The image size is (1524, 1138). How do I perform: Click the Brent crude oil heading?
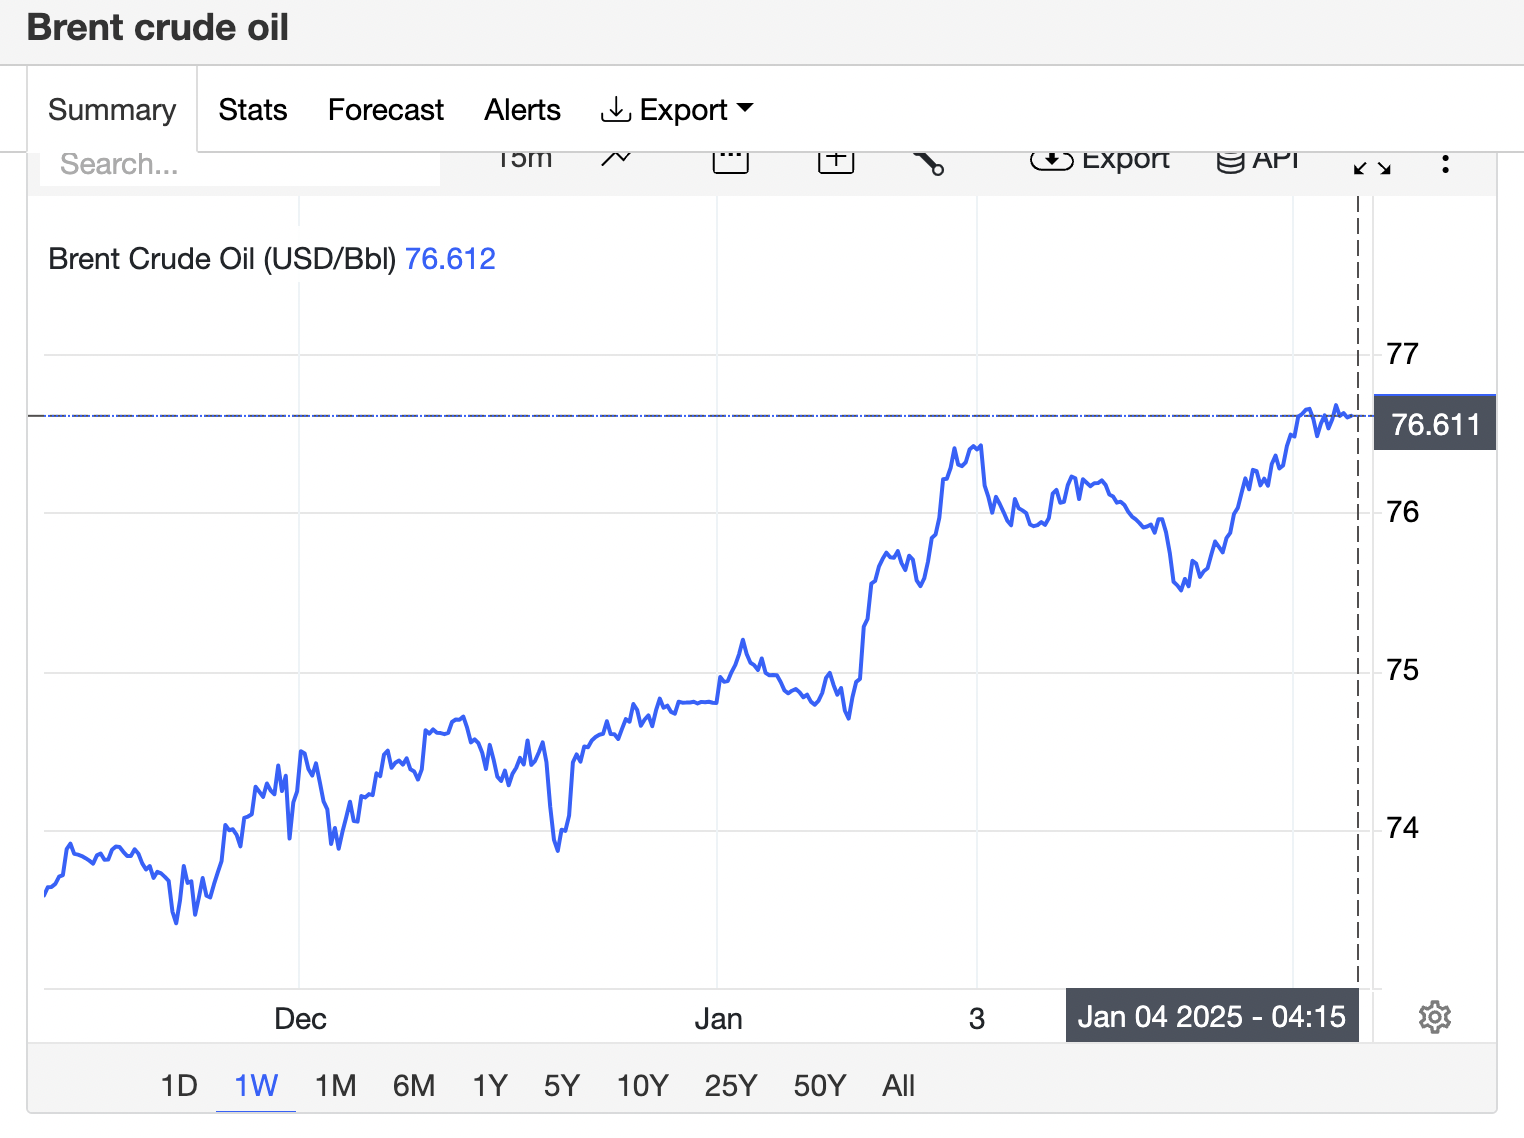pyautogui.click(x=158, y=27)
